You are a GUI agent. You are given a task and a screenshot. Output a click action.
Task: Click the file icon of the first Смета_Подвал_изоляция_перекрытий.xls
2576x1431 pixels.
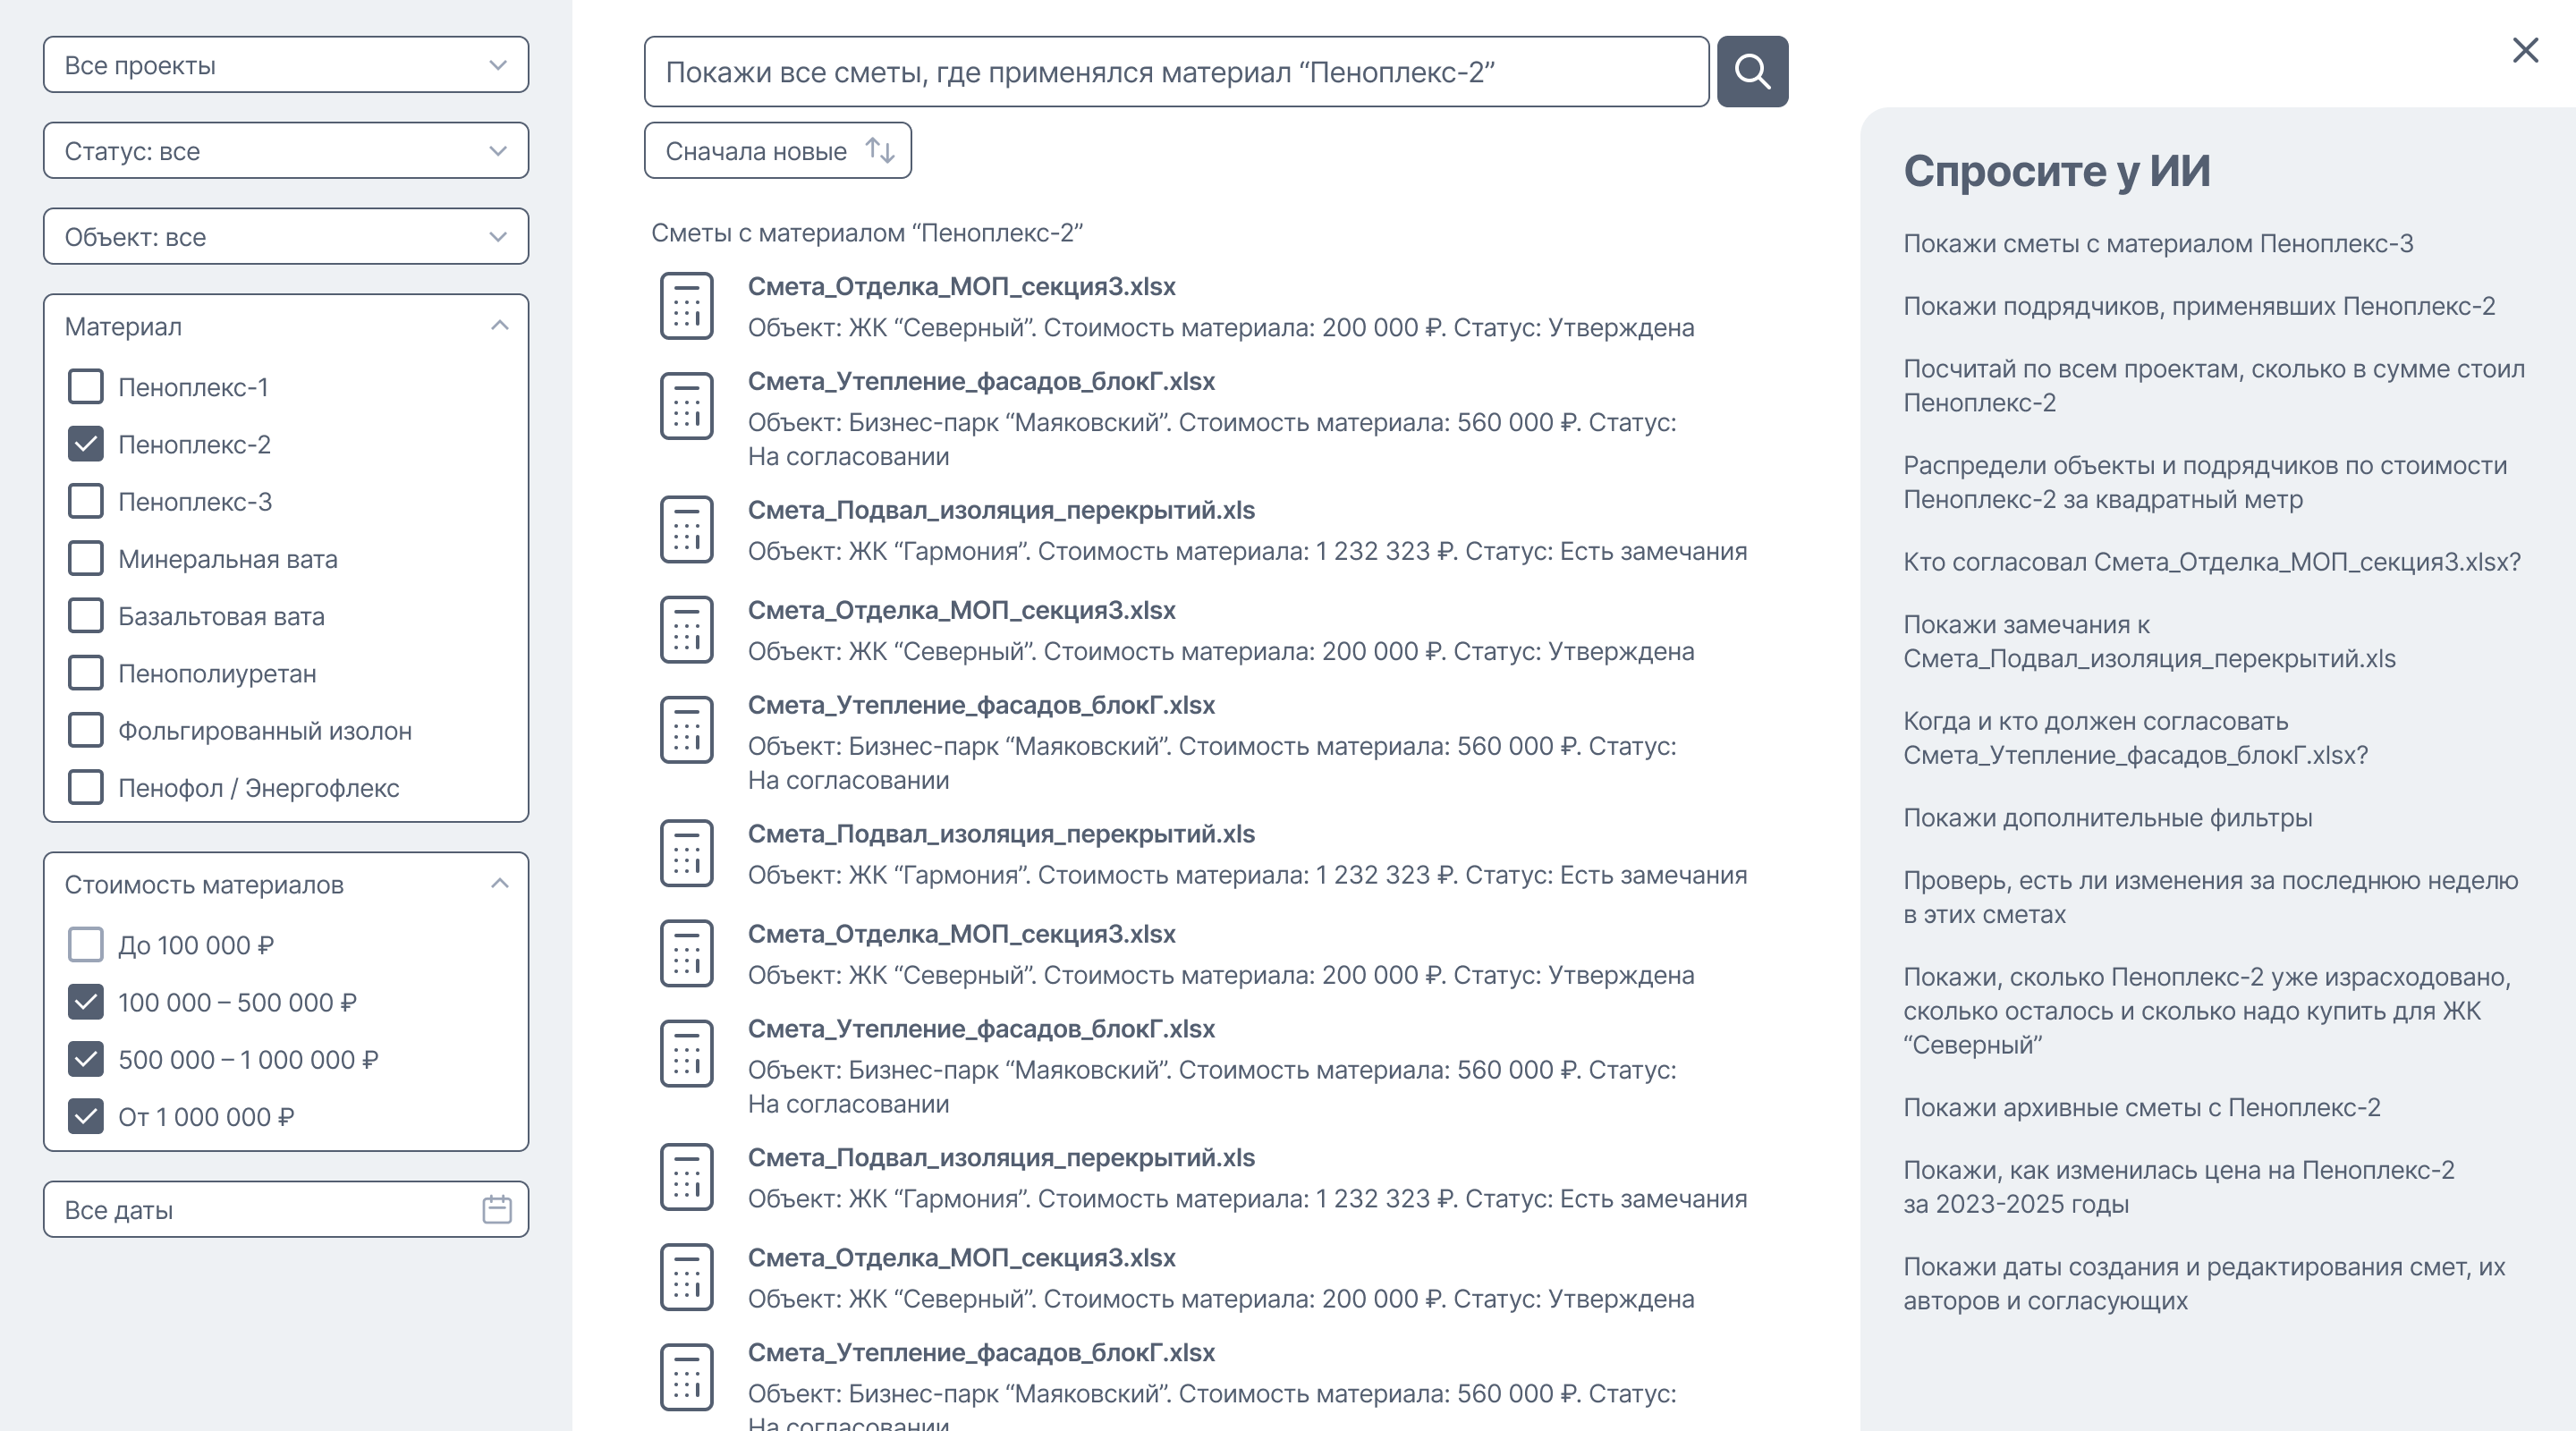(686, 530)
